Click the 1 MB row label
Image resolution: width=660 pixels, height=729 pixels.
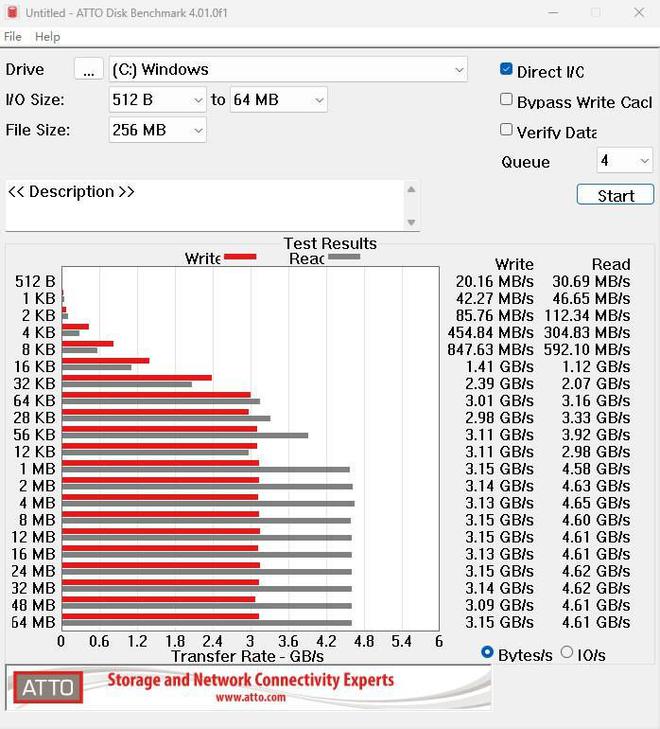(x=37, y=469)
